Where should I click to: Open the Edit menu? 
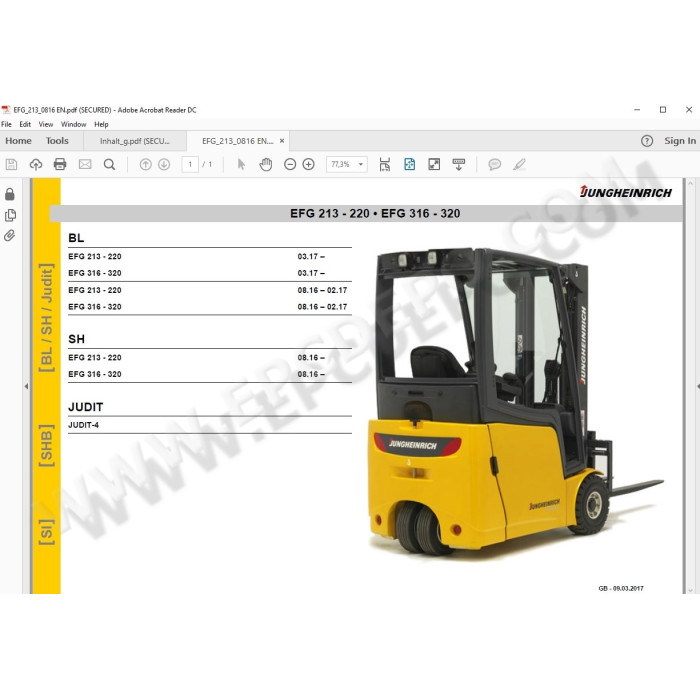tap(25, 125)
